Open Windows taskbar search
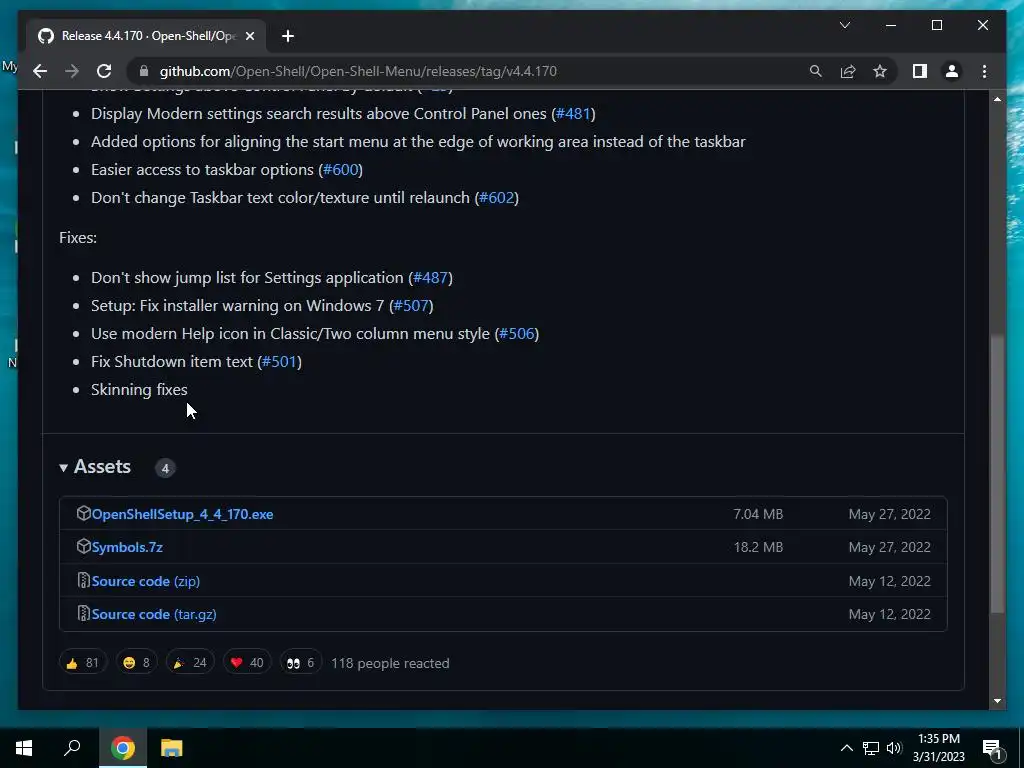This screenshot has height=768, width=1024. point(72,748)
